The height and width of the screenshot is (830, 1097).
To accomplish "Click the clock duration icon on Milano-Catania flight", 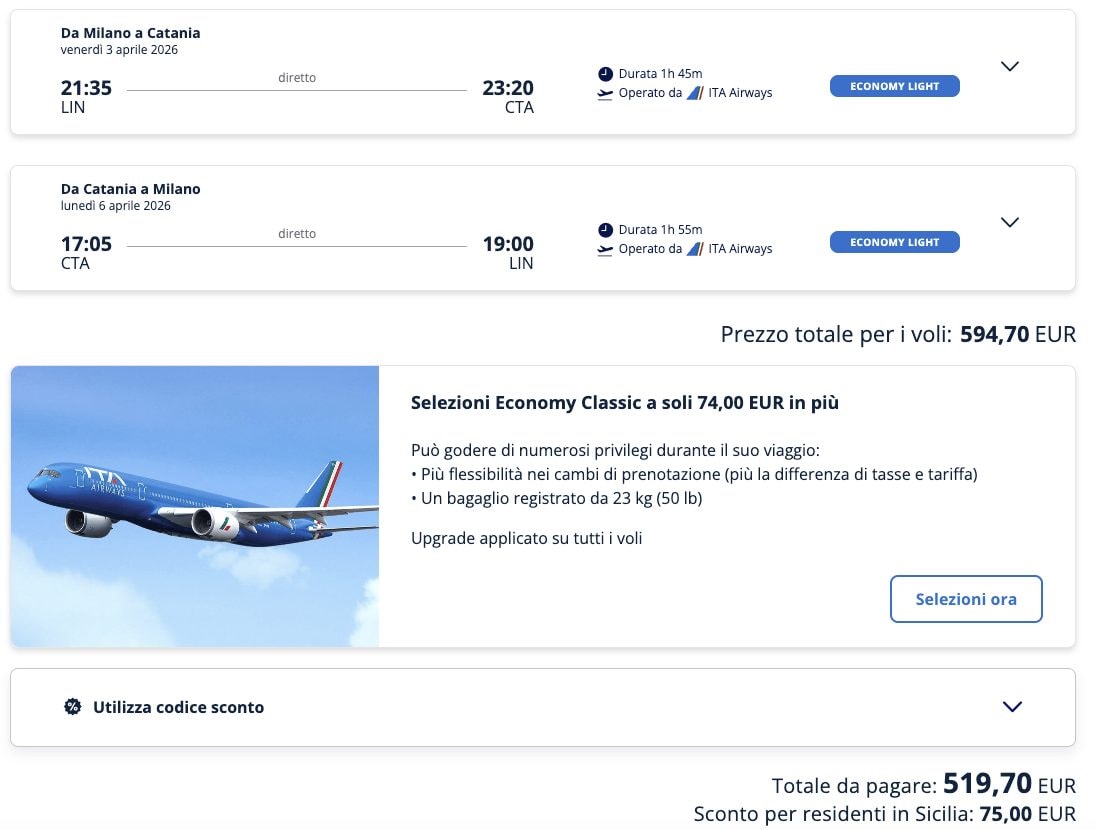I will coord(605,74).
